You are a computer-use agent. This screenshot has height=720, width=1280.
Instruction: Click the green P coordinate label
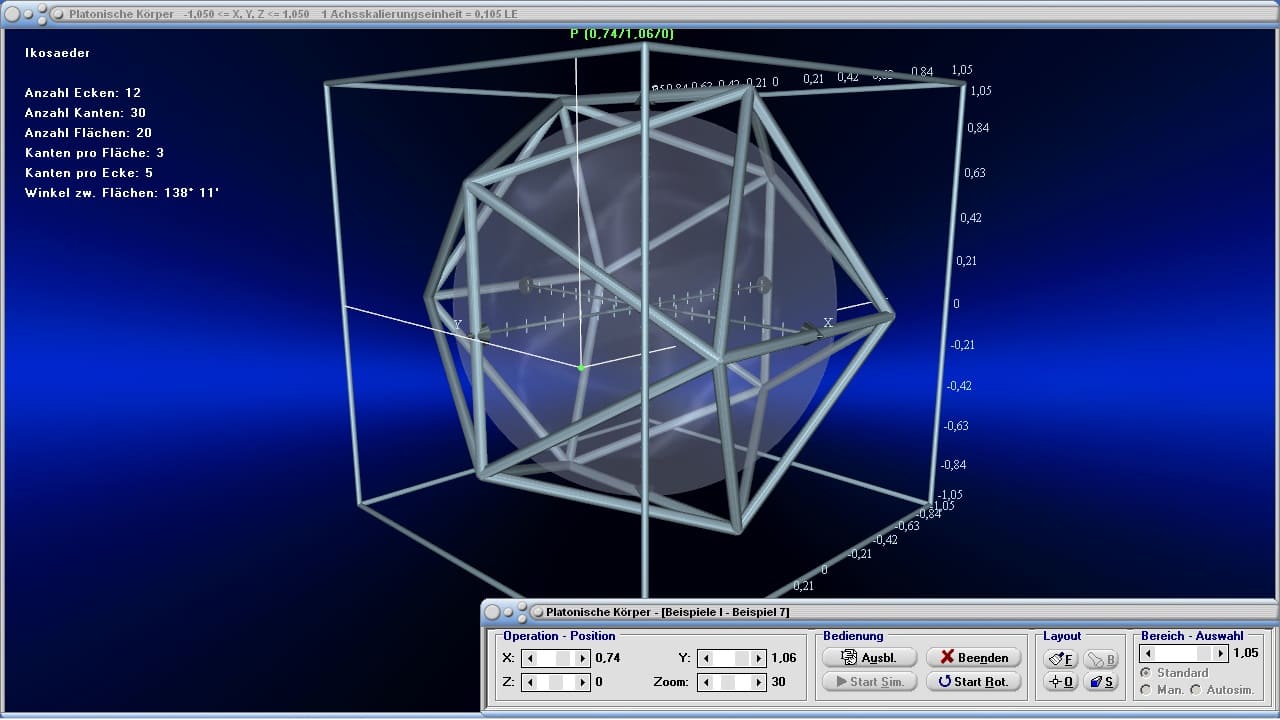(622, 34)
